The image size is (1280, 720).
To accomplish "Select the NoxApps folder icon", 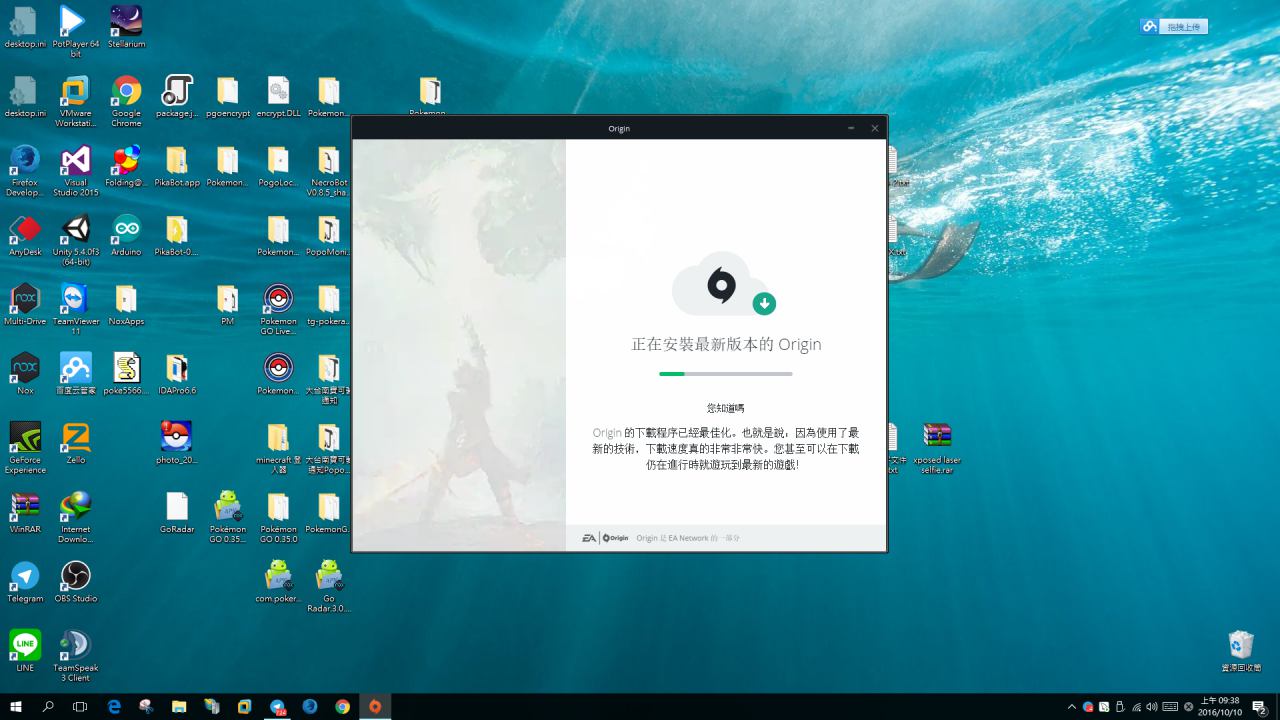I will [126, 304].
